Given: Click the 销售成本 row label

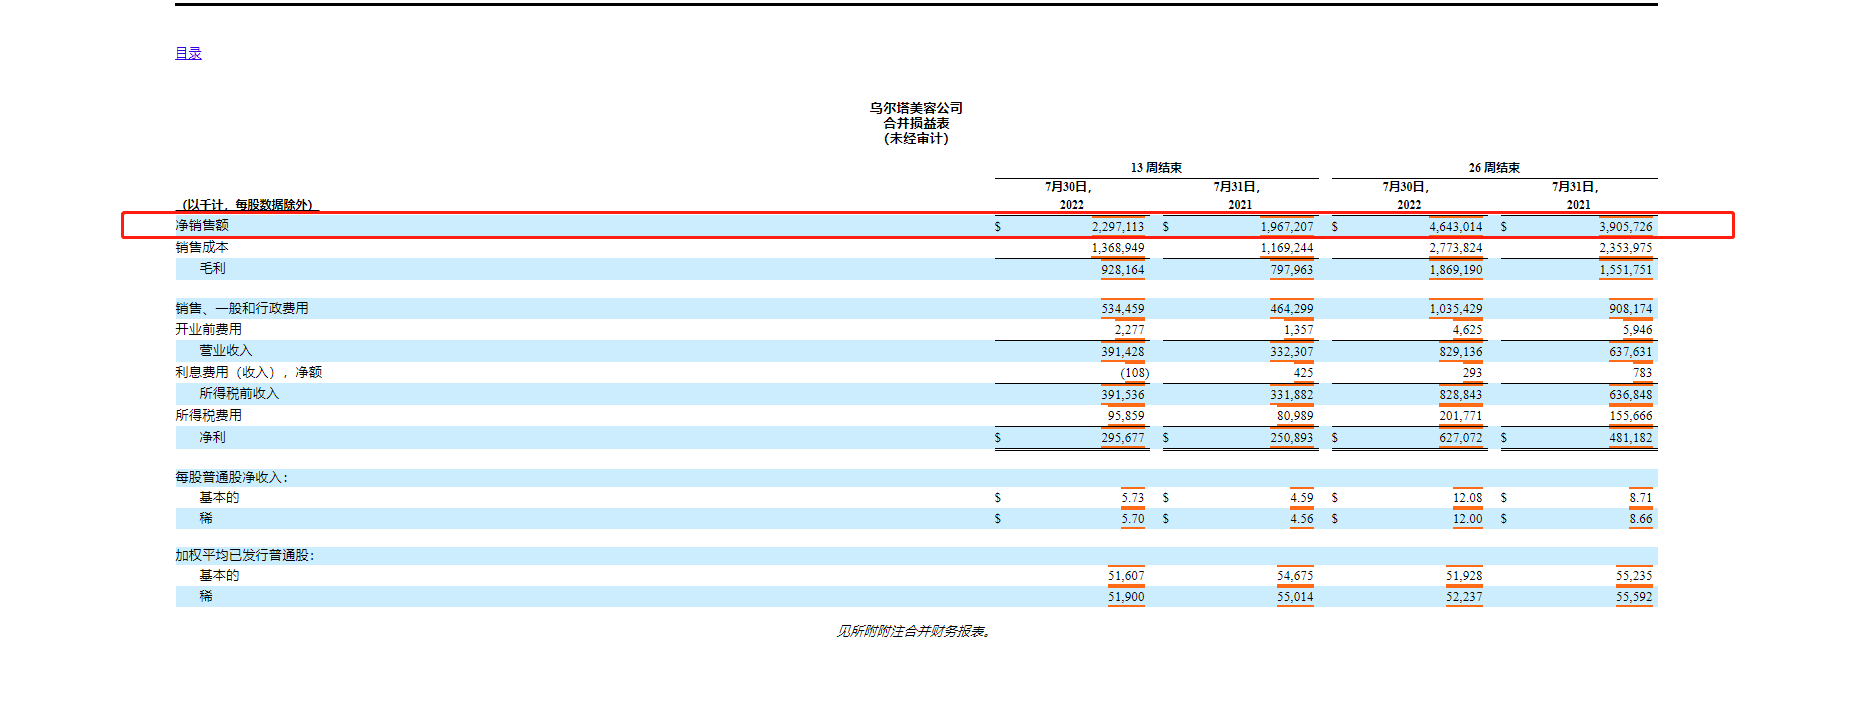Looking at the screenshot, I should point(202,247).
